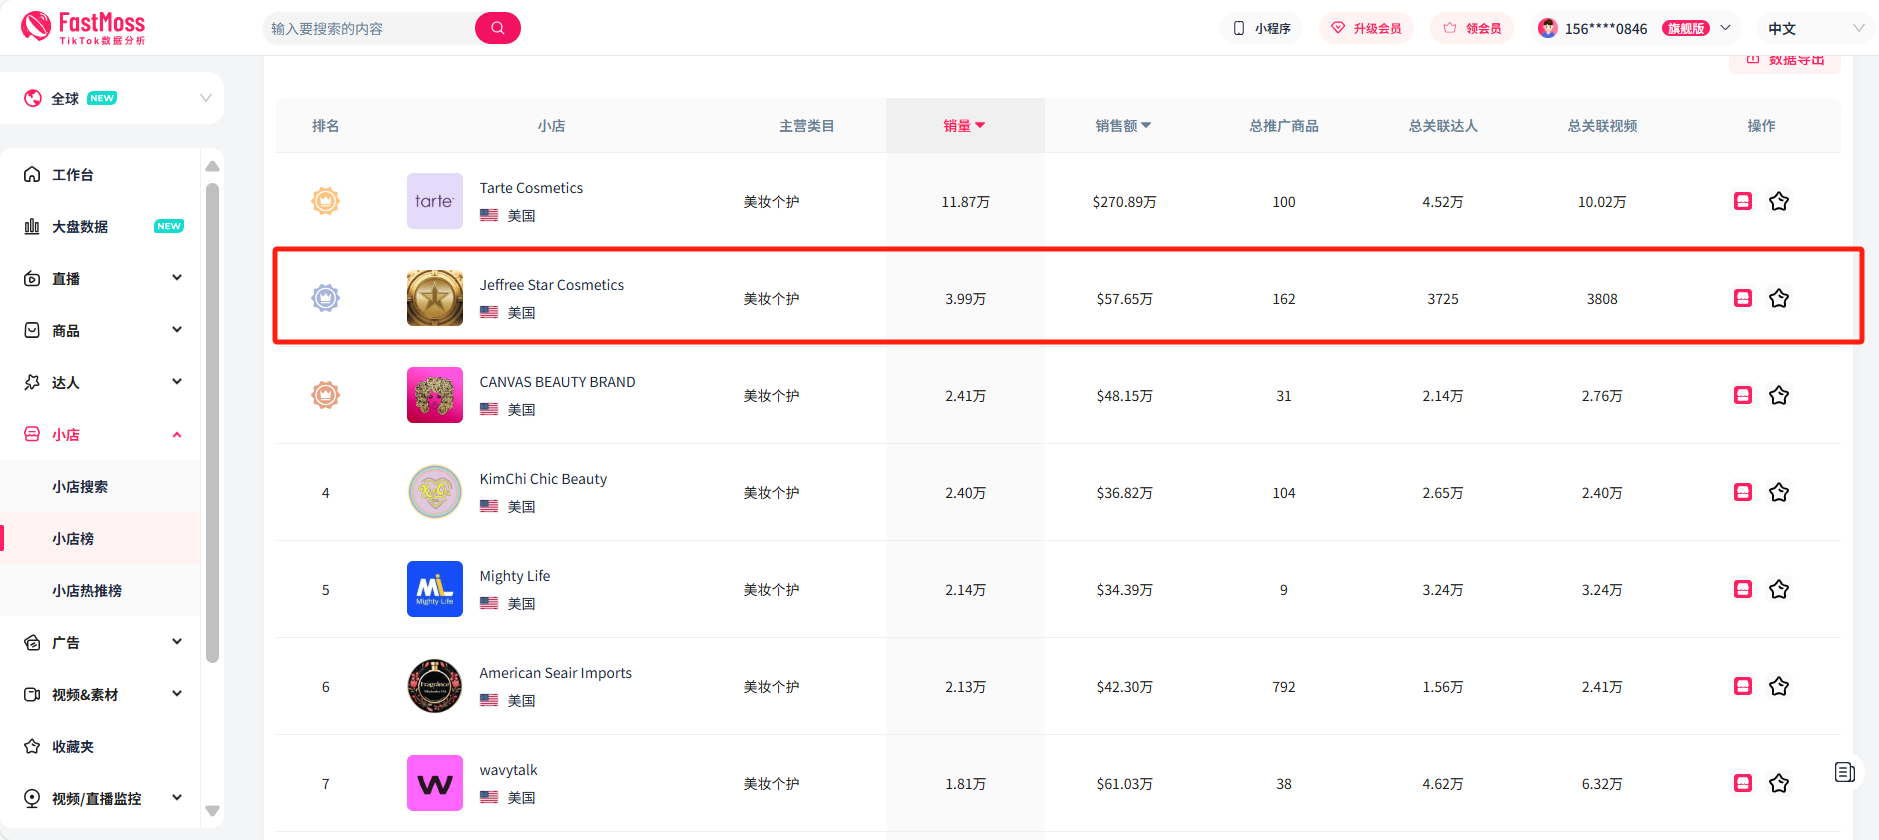Click the notes icon at bottom right
This screenshot has height=840, width=1879.
(x=1845, y=772)
